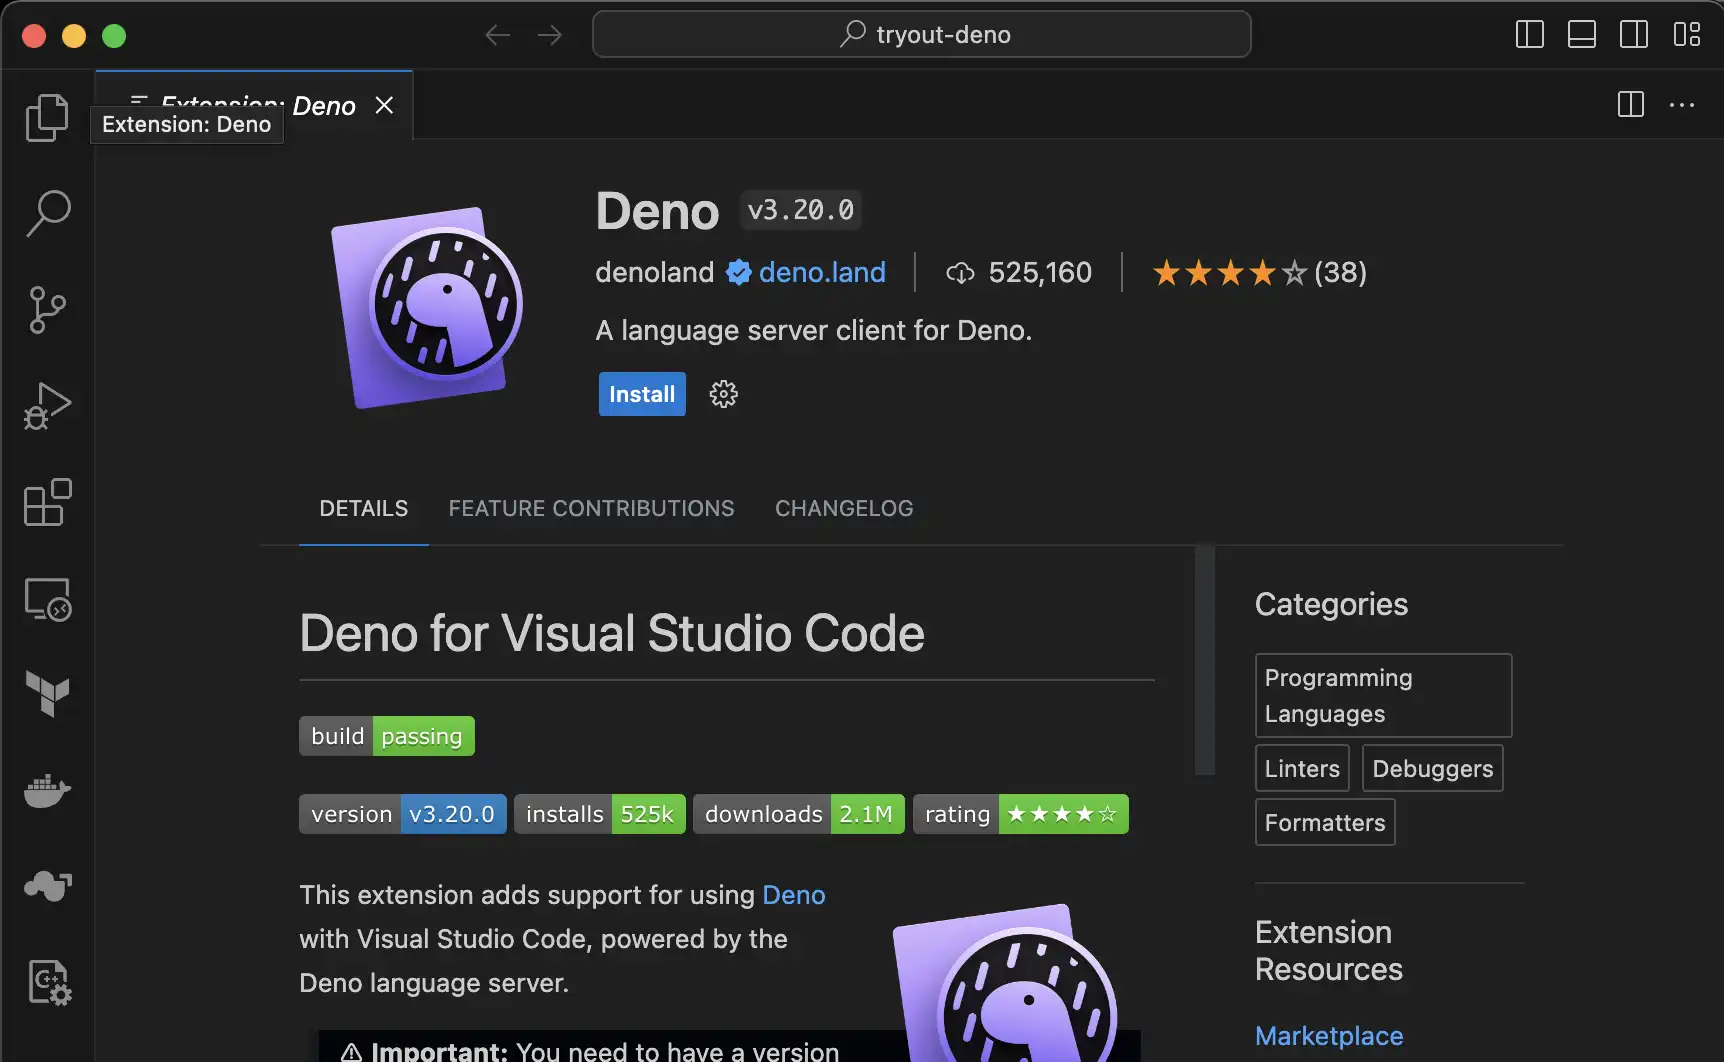
Task: Toggle the bottom panel visibility
Action: coord(1582,34)
